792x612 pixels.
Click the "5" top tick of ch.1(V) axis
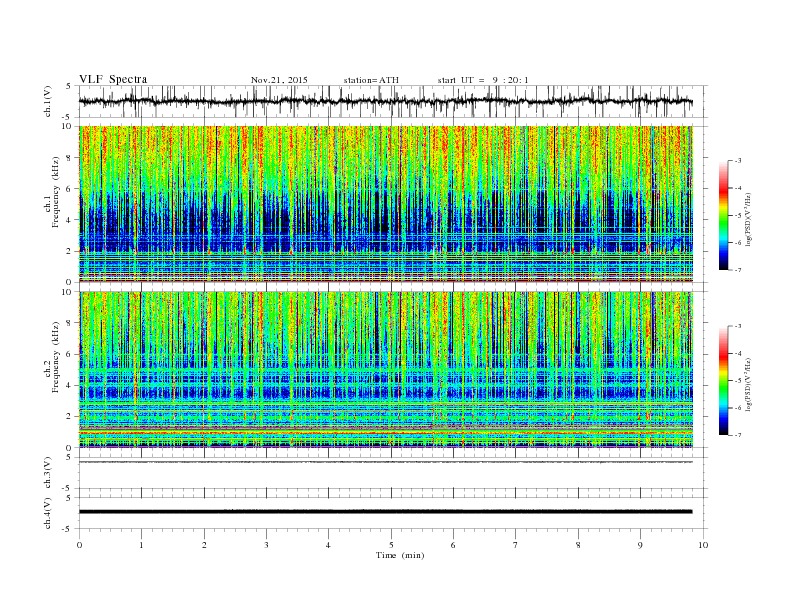pyautogui.click(x=69, y=86)
